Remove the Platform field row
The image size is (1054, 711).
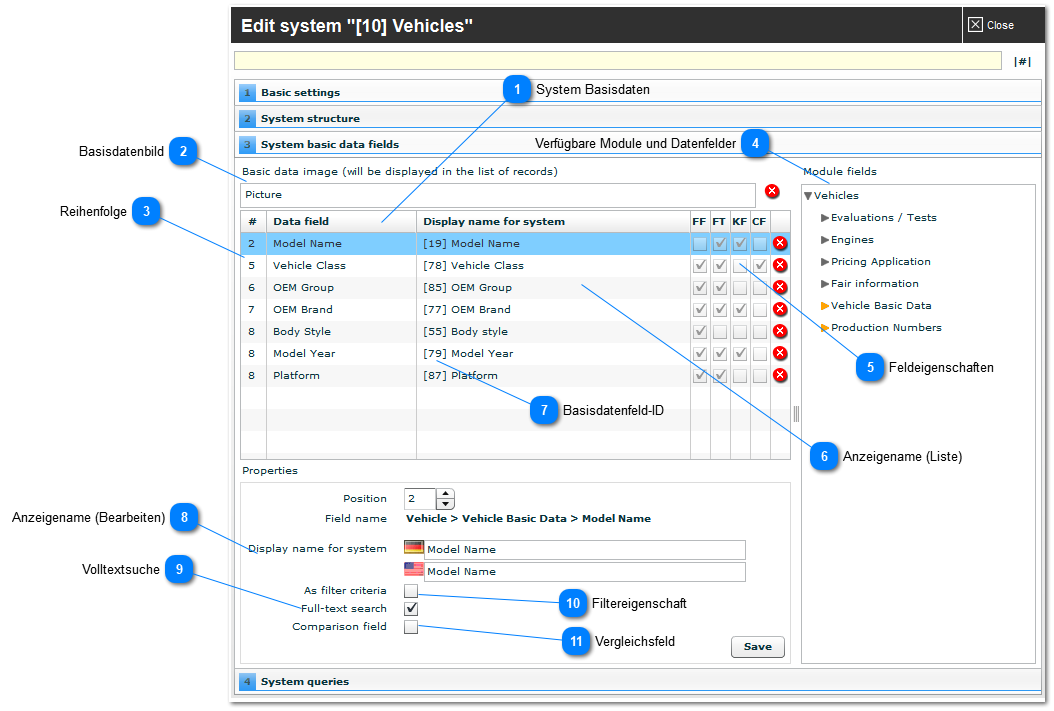(780, 375)
